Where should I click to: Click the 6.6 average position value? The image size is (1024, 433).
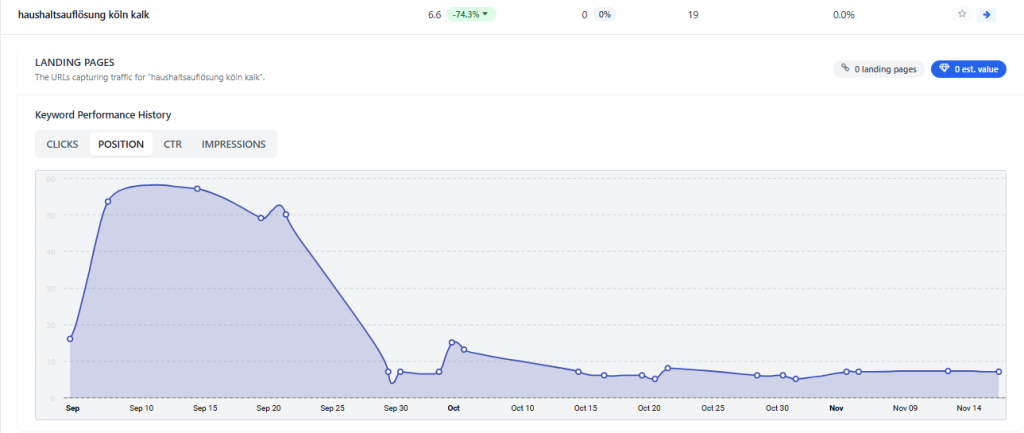(434, 14)
